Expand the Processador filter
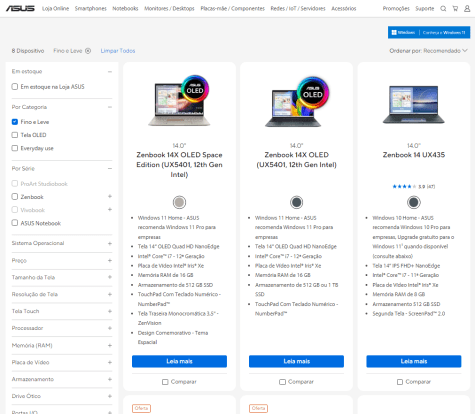475x414 pixels. (x=110, y=328)
